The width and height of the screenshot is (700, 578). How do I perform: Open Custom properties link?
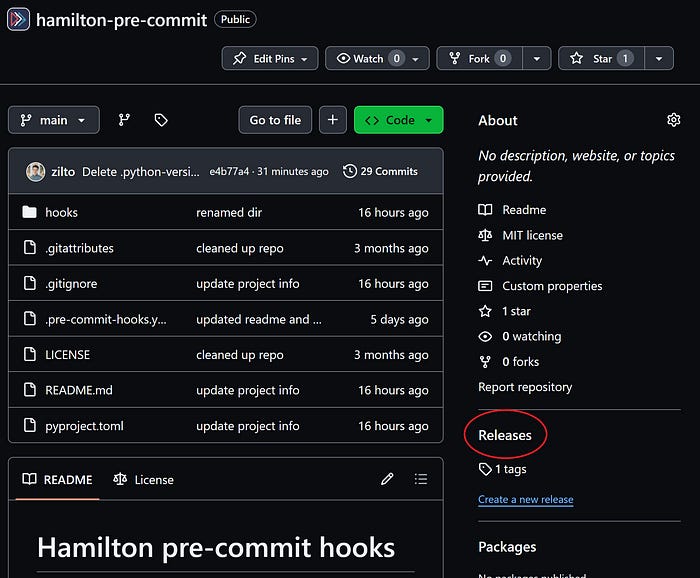click(552, 286)
